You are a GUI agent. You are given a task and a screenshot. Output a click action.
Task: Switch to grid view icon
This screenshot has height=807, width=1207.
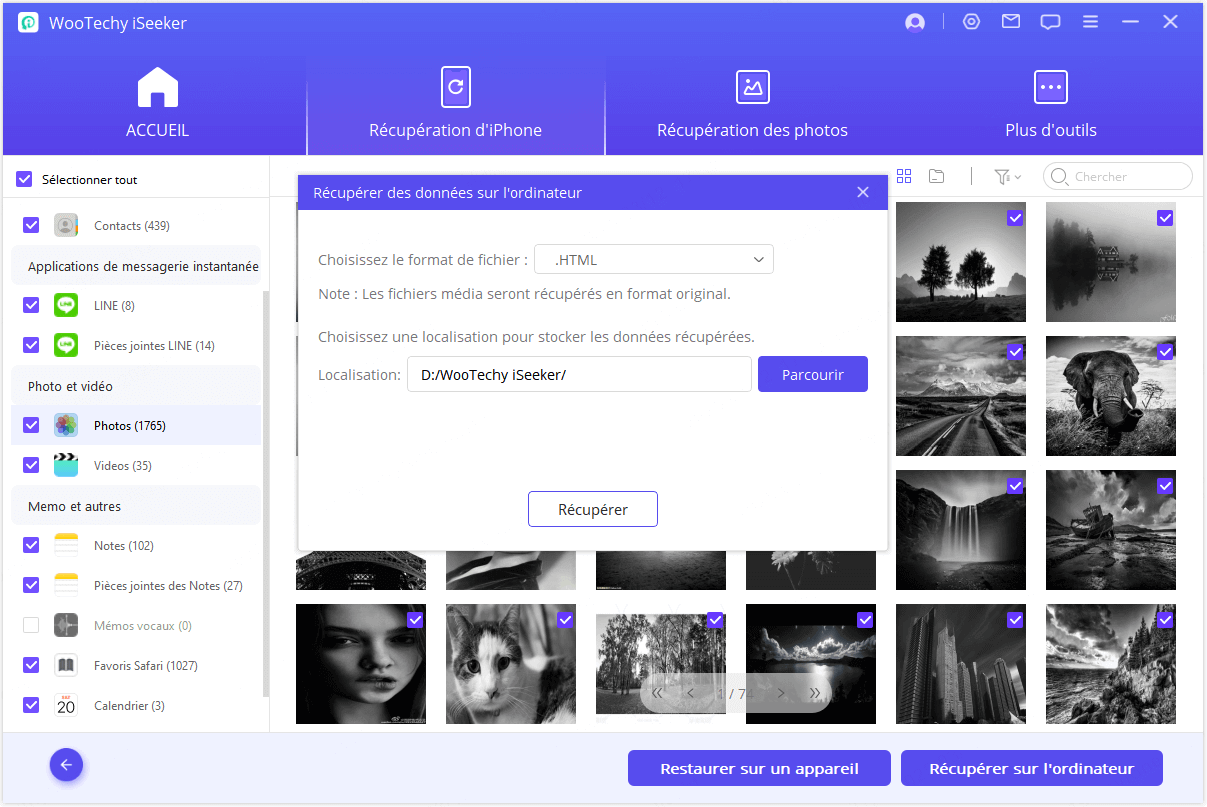point(904,177)
